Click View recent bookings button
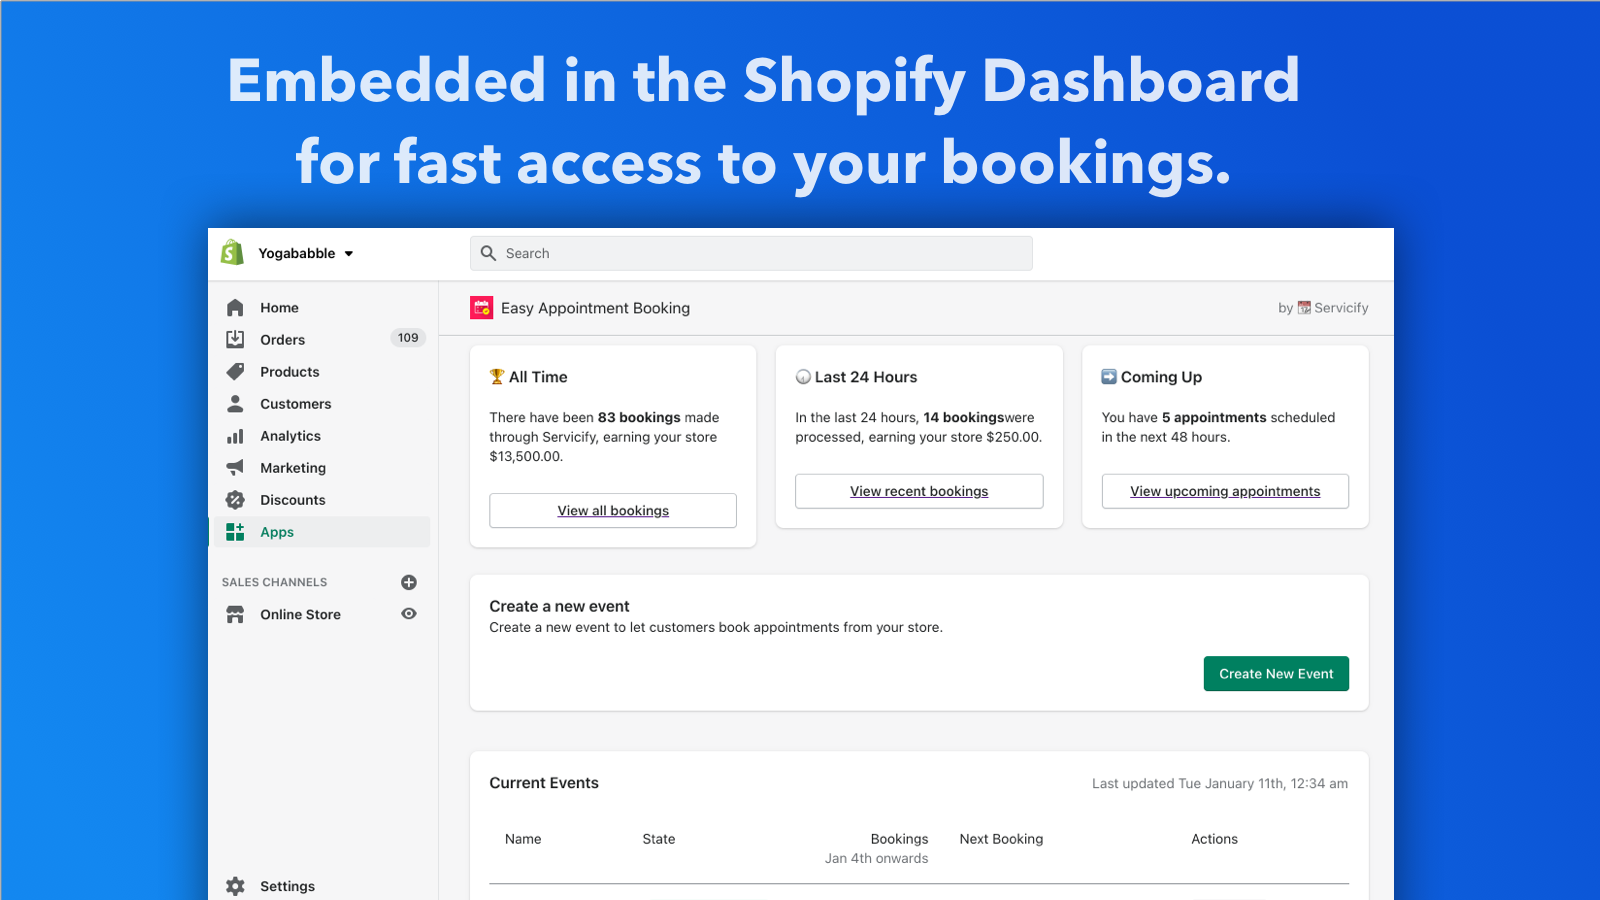This screenshot has height=900, width=1600. click(x=919, y=492)
